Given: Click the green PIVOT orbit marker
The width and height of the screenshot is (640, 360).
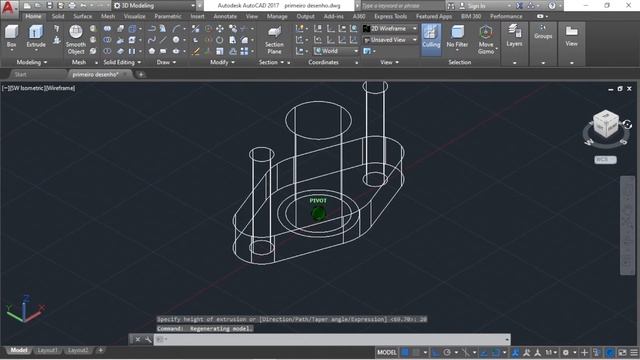Looking at the screenshot, I should (318, 213).
